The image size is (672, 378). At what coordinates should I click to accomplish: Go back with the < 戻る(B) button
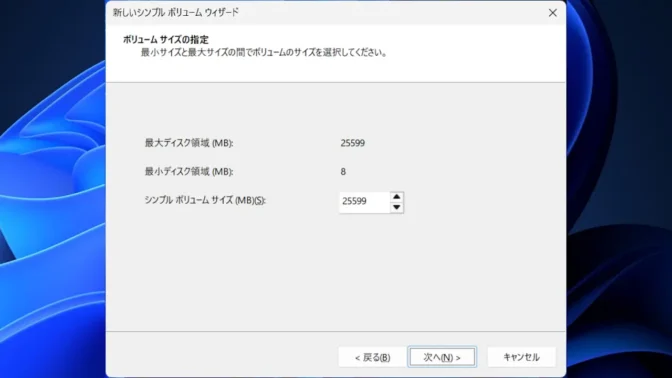(372, 357)
